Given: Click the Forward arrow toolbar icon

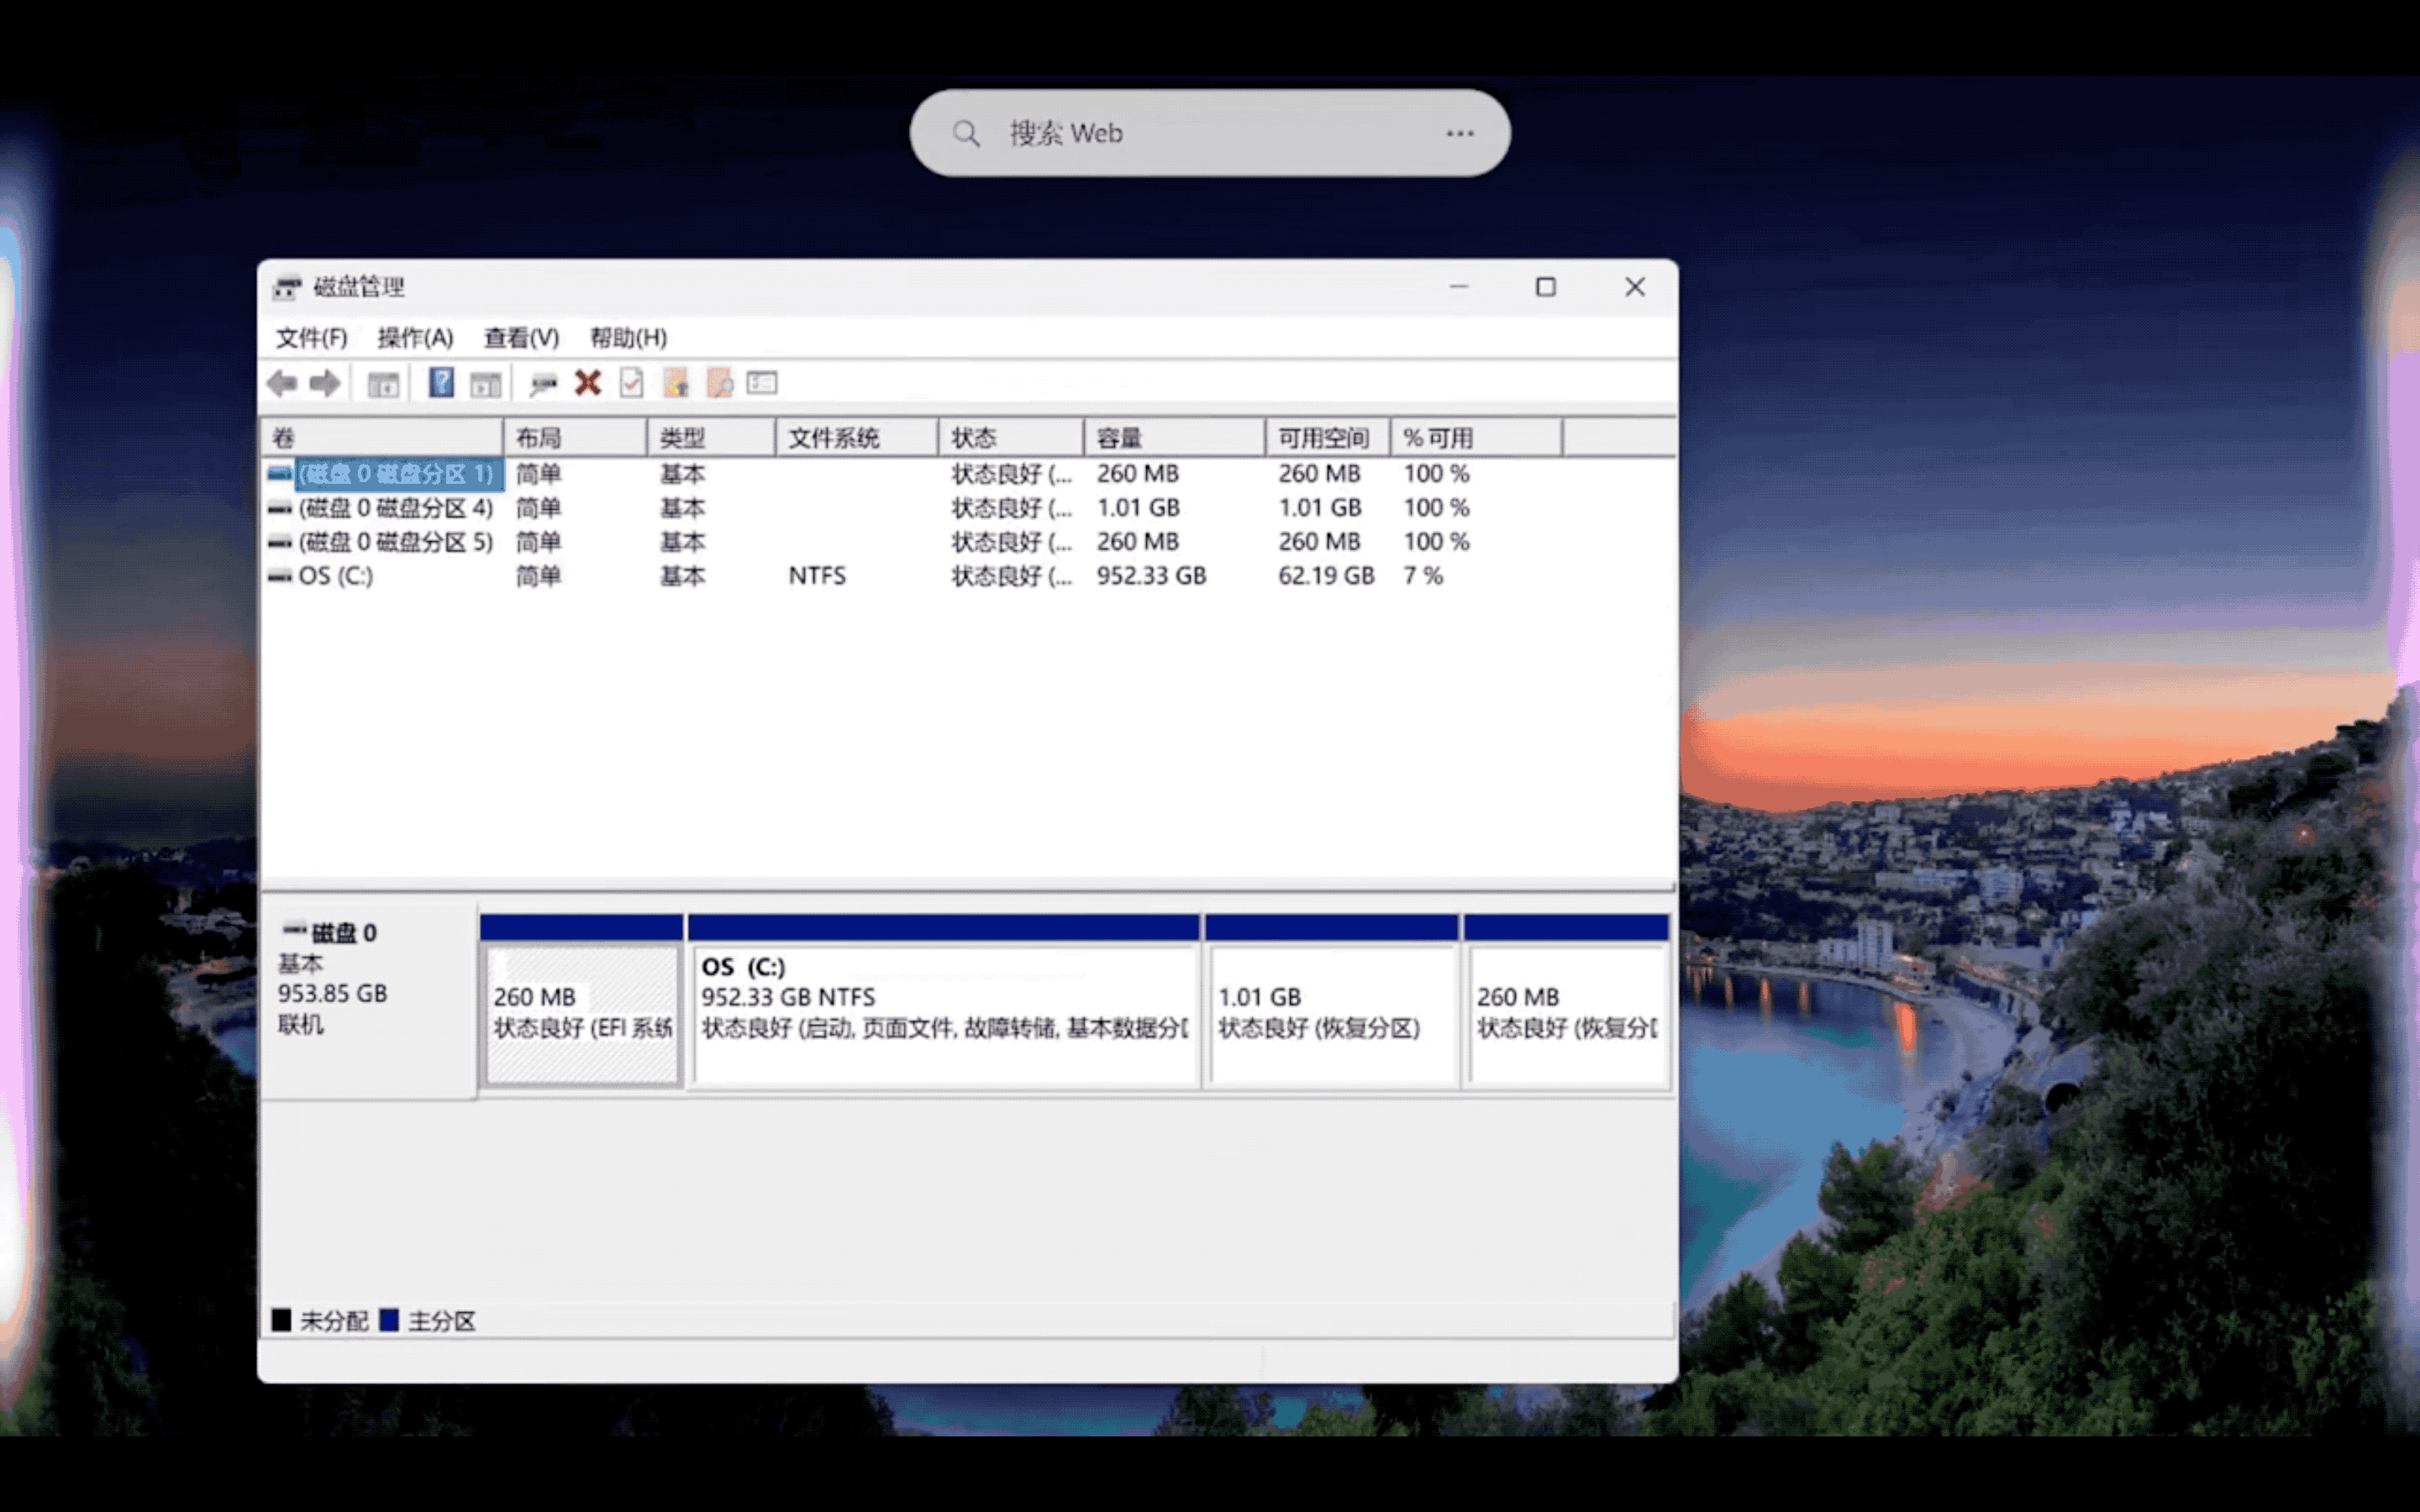Looking at the screenshot, I should click(325, 383).
